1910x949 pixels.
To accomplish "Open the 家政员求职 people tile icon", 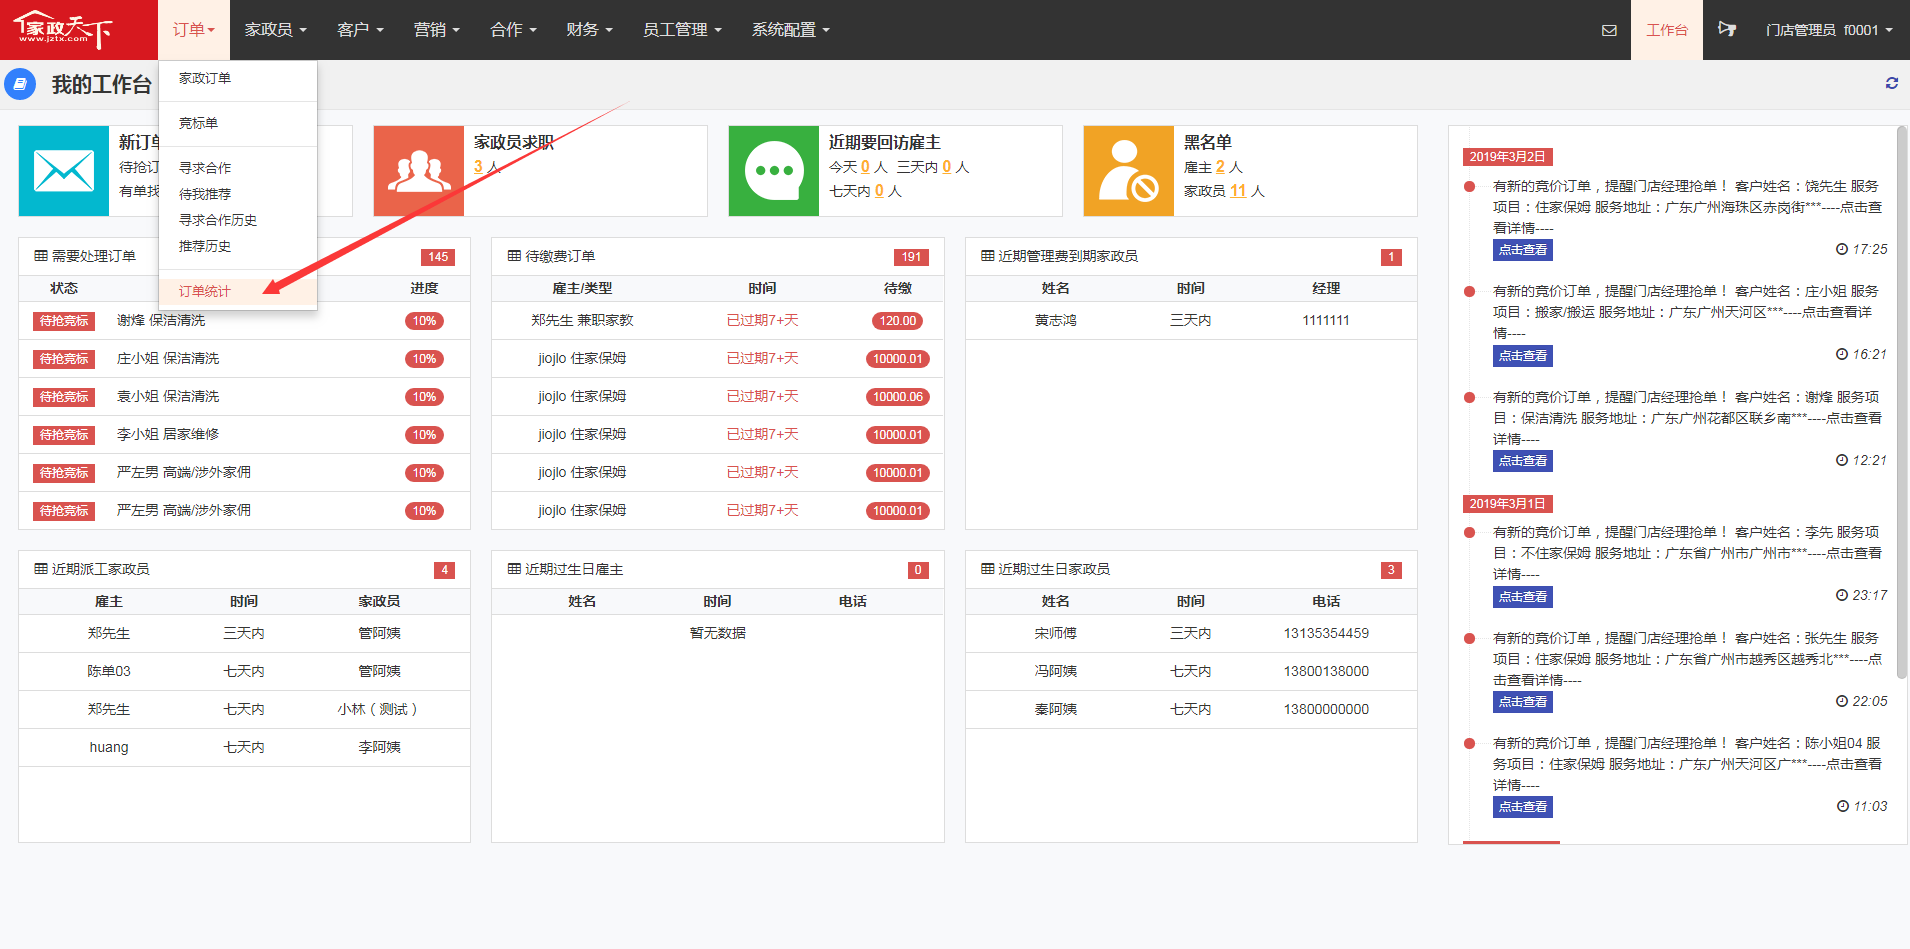I will point(419,171).
